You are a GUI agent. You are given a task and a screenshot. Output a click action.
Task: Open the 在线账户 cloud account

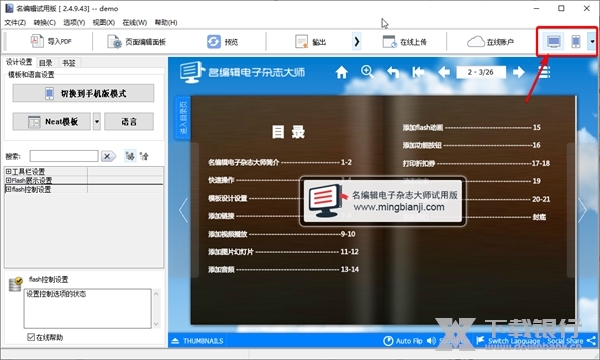coord(490,42)
